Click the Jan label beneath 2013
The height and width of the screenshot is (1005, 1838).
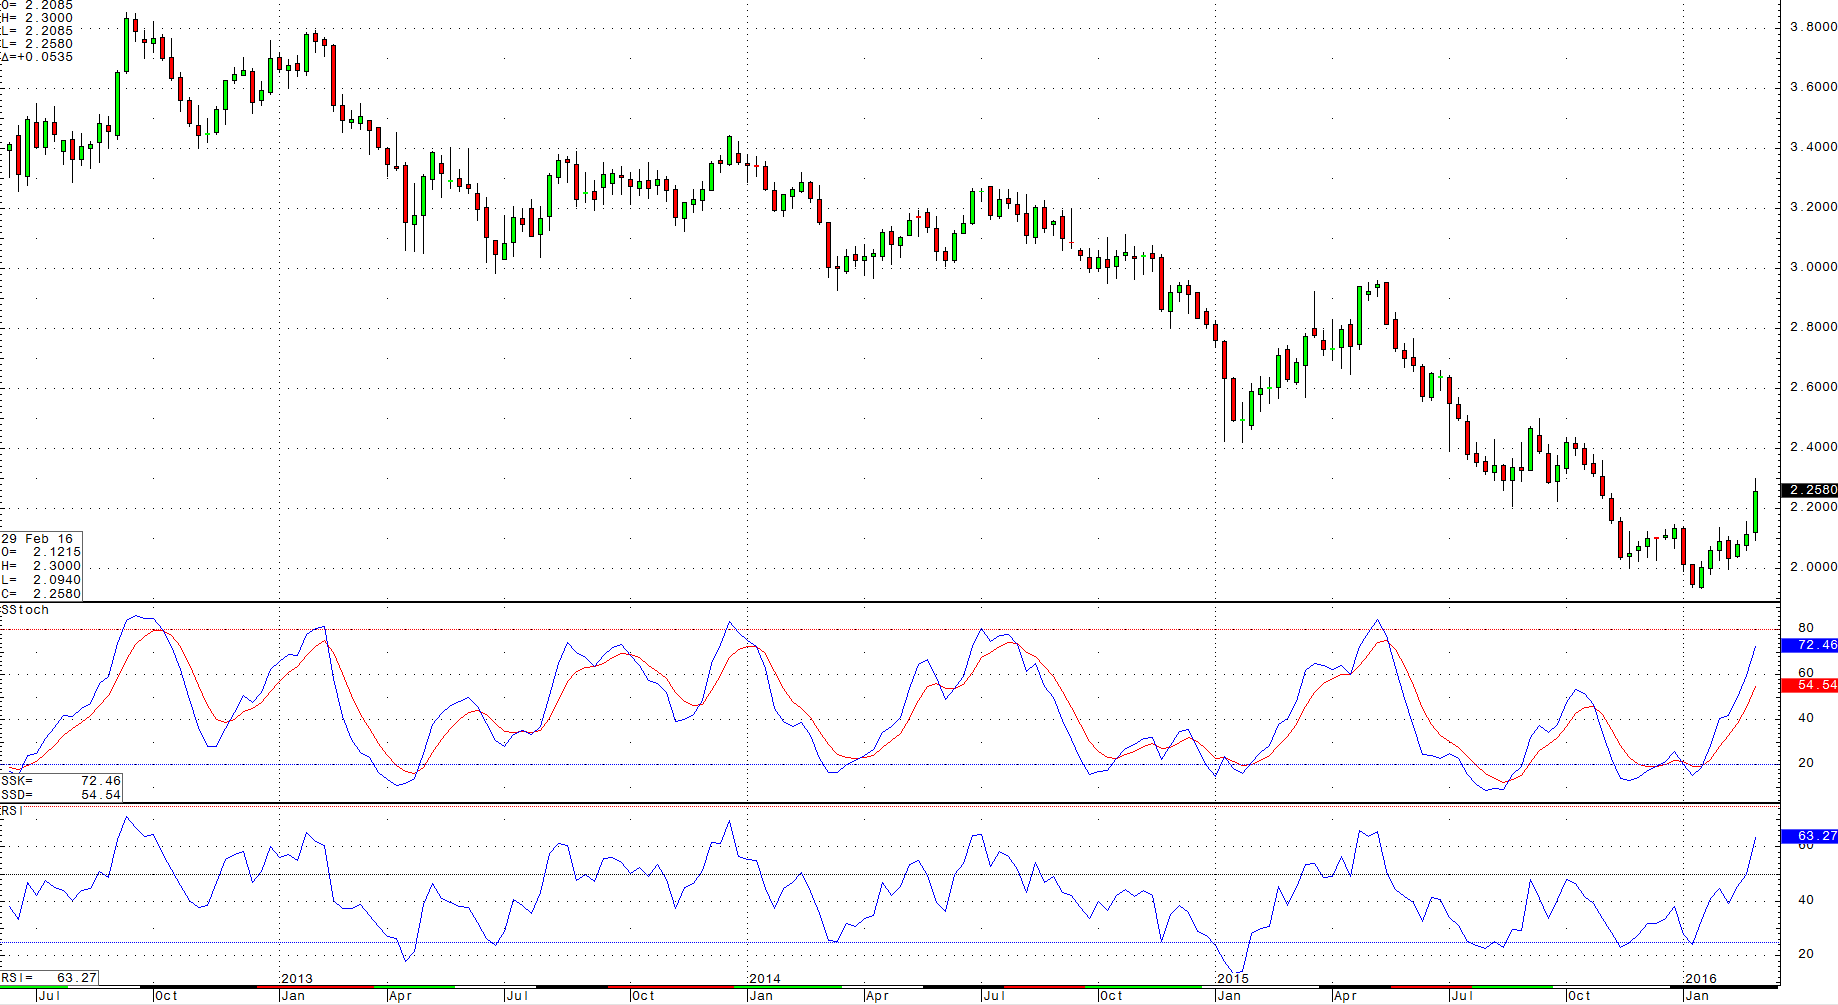click(x=293, y=996)
